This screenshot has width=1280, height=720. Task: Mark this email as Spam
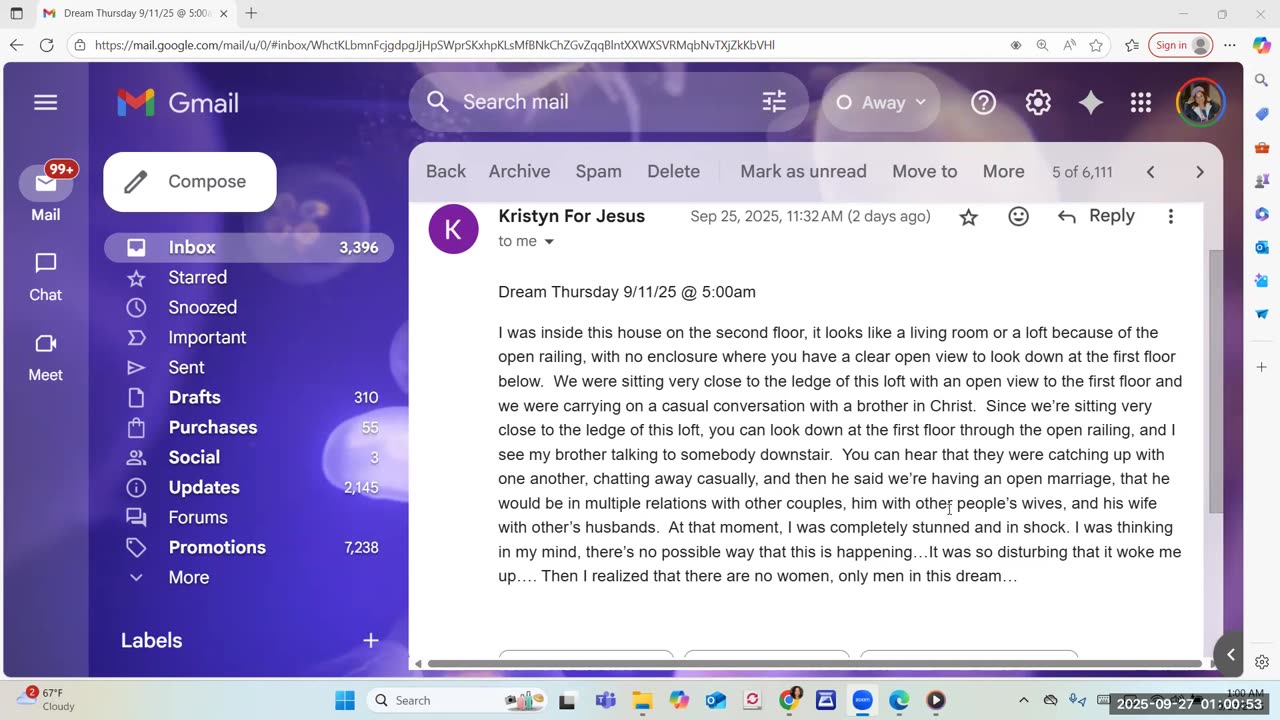point(598,171)
